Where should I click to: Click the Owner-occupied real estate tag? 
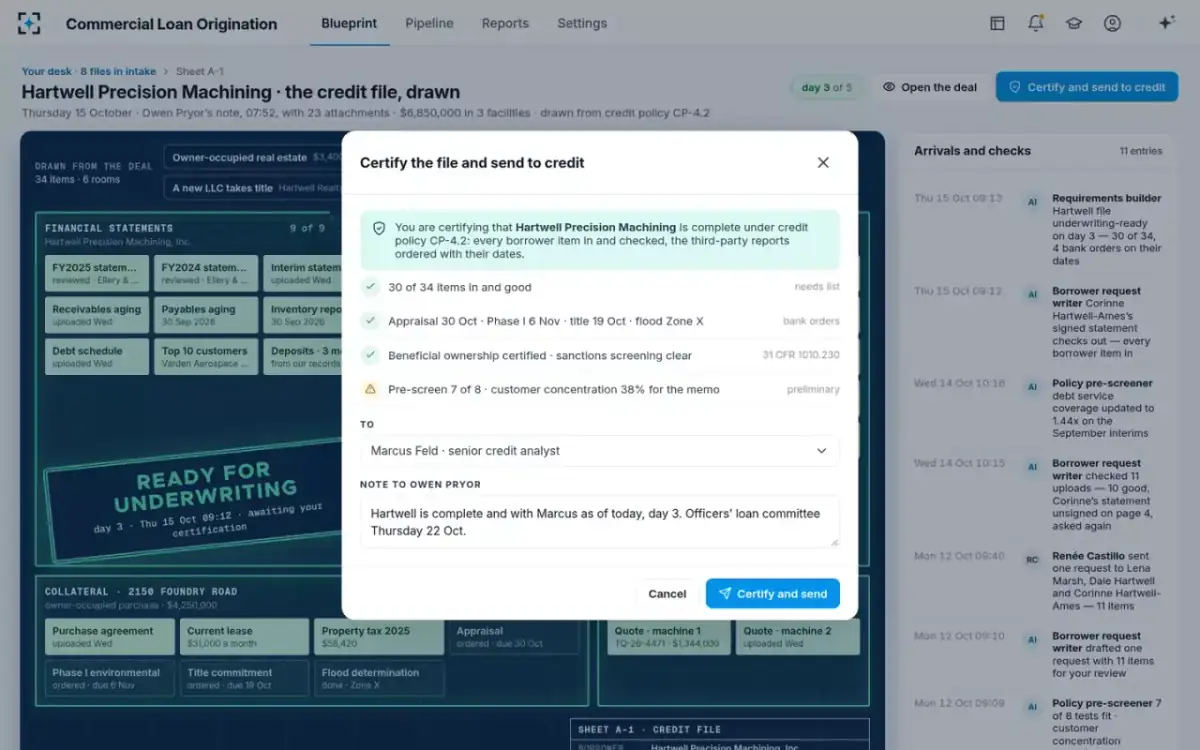pyautogui.click(x=253, y=157)
